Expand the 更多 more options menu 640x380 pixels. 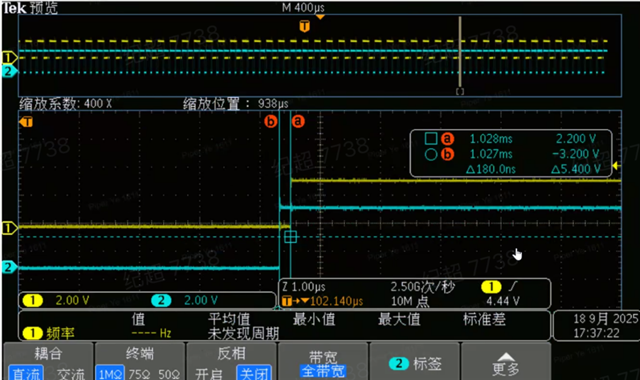click(x=506, y=362)
